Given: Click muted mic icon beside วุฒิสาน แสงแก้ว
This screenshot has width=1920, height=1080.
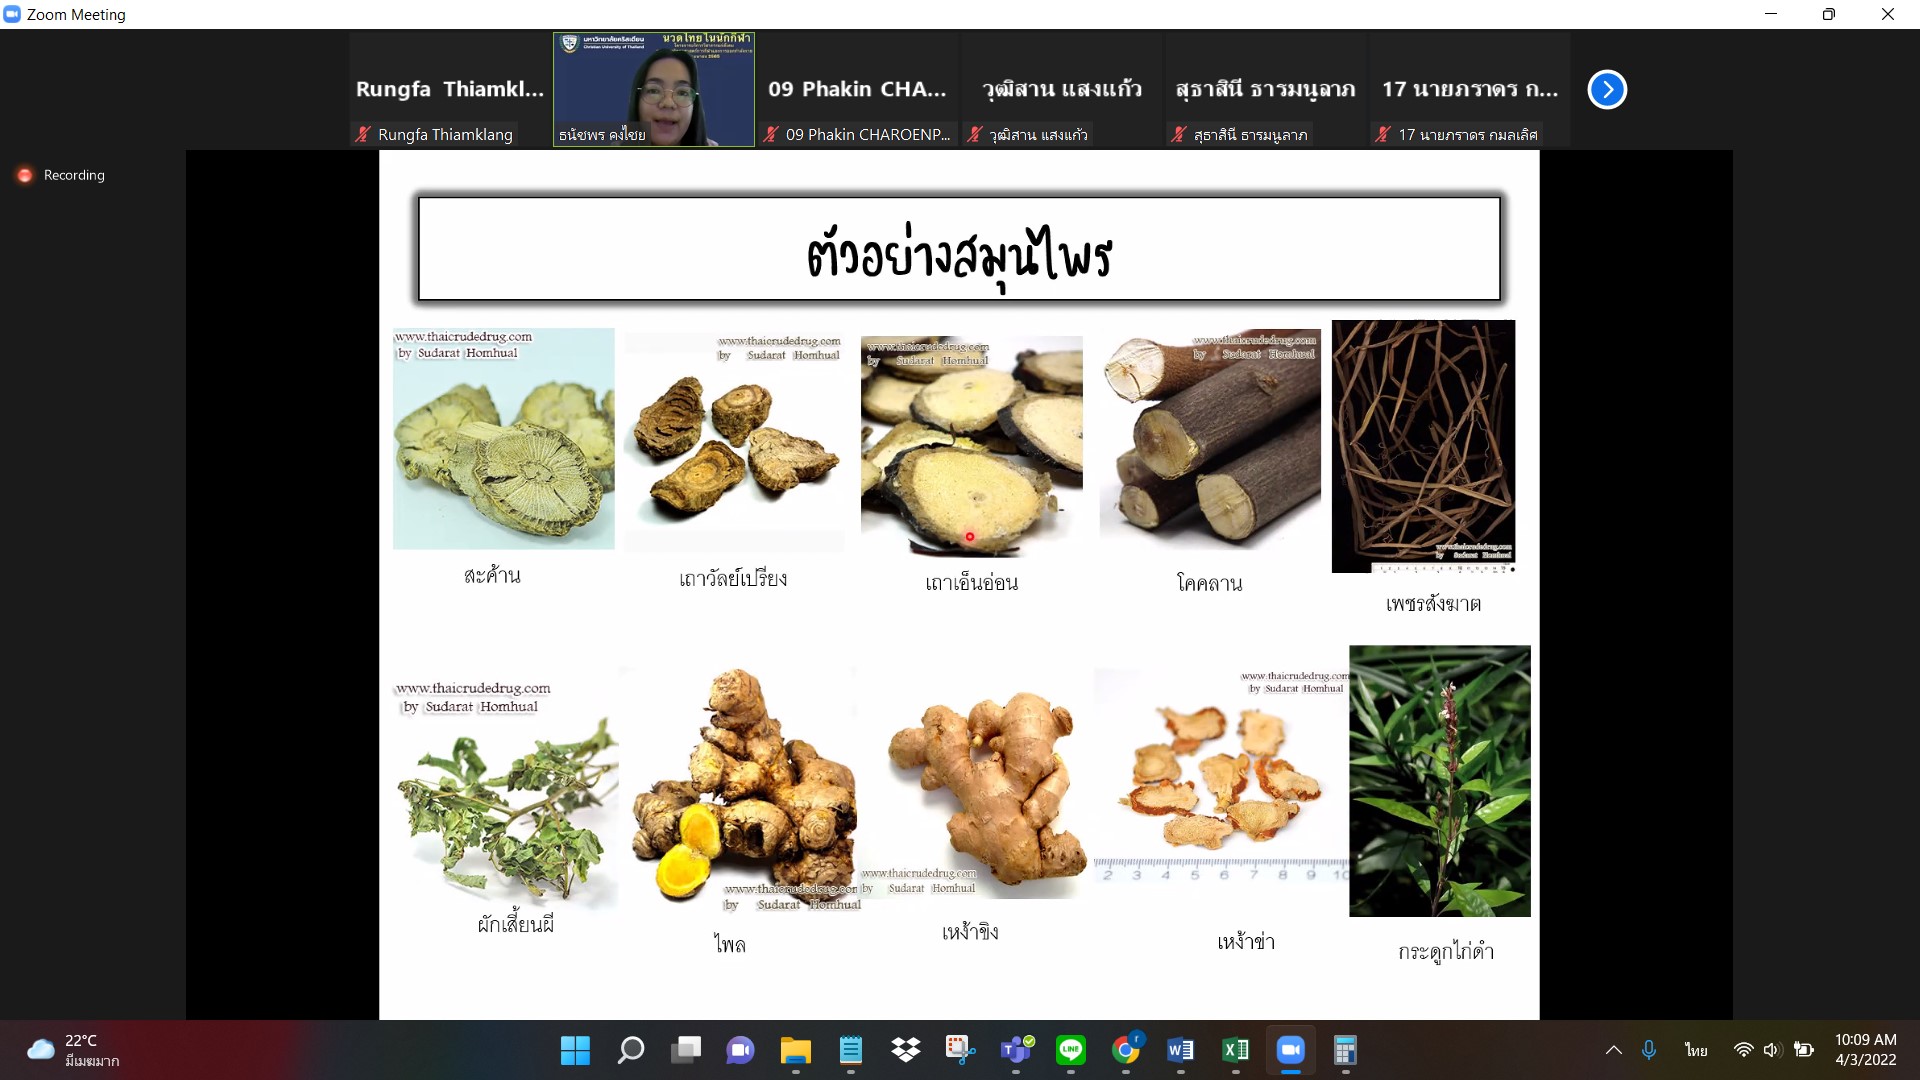Looking at the screenshot, I should click(x=975, y=134).
